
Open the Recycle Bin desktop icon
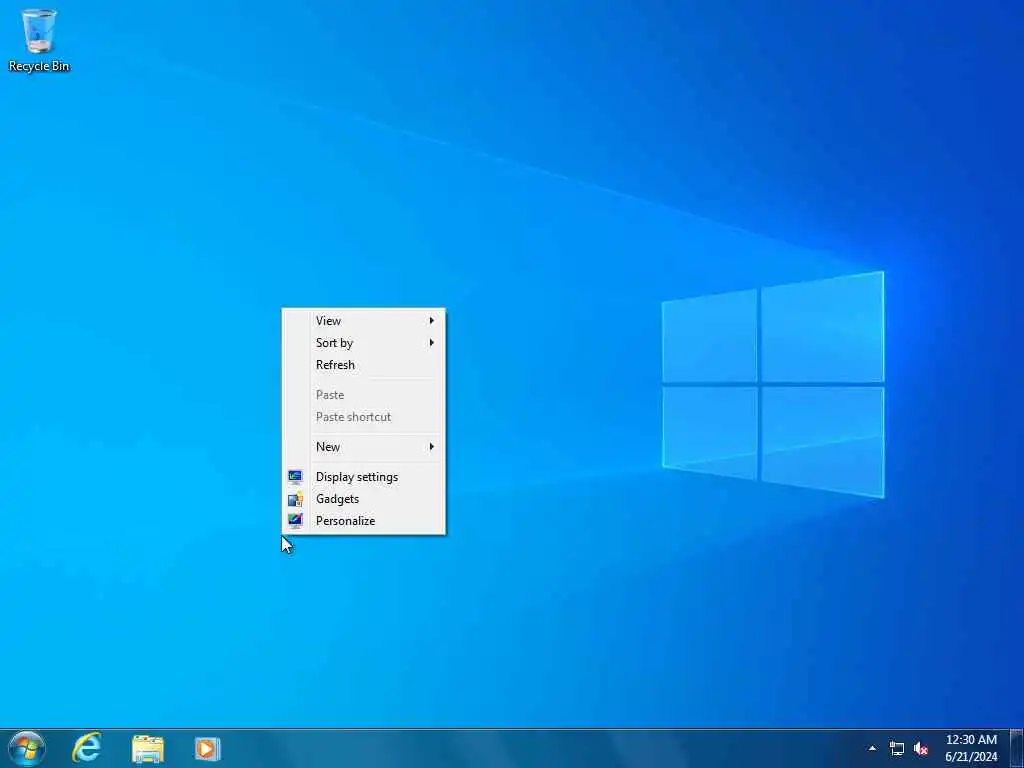coord(39,39)
